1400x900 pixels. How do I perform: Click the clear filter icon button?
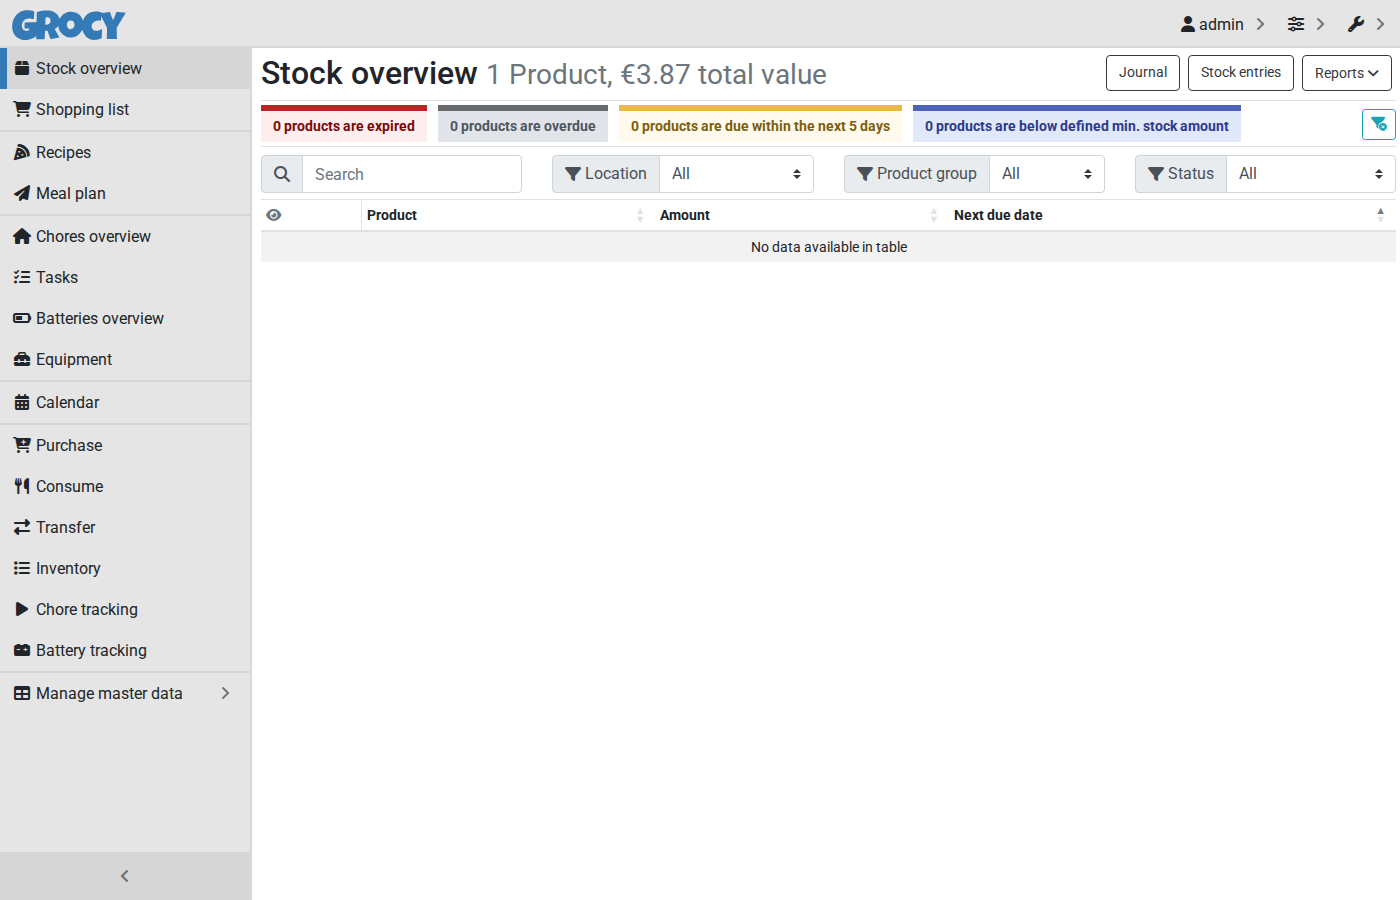(x=1379, y=124)
